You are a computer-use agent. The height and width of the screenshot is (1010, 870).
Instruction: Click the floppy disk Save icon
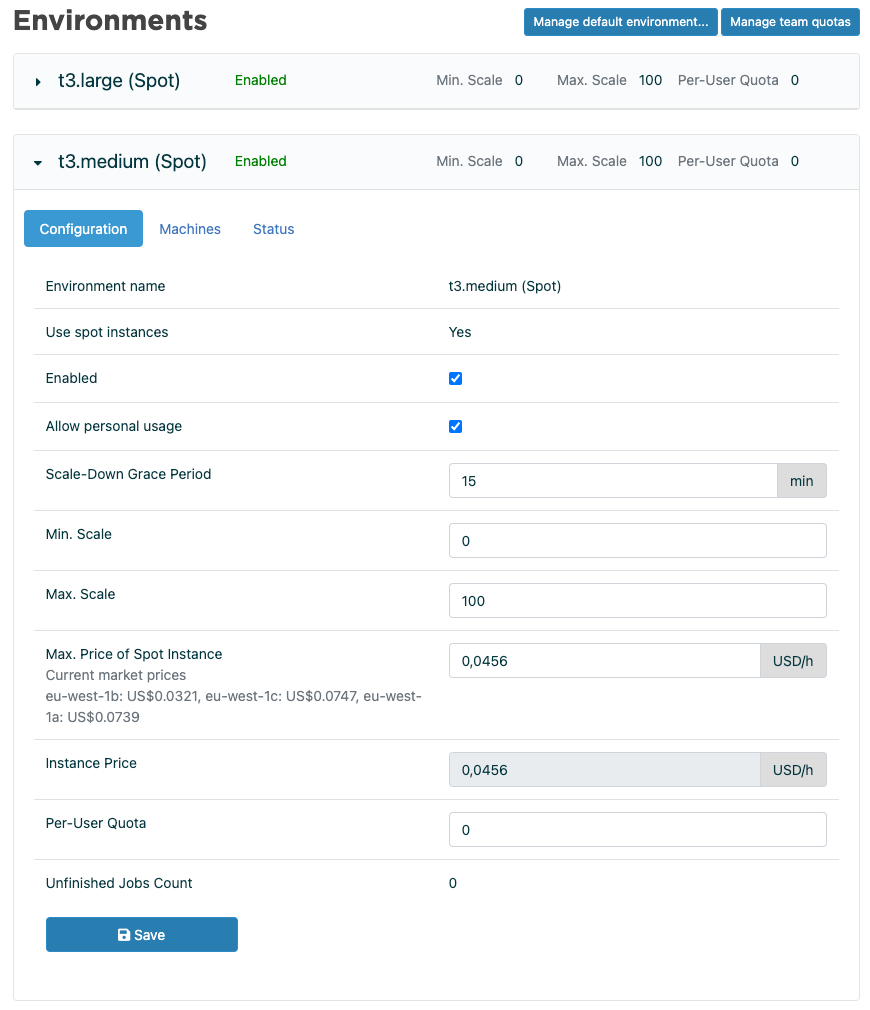coord(124,935)
